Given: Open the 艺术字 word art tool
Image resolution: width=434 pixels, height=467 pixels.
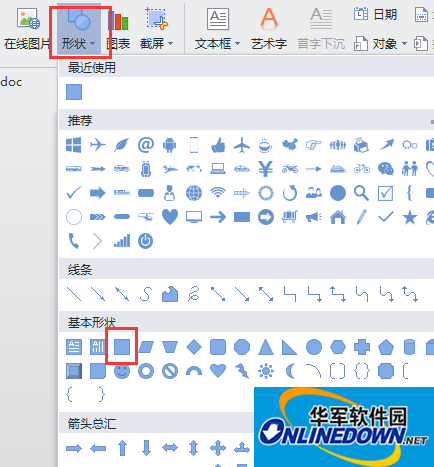Looking at the screenshot, I should pos(269,30).
